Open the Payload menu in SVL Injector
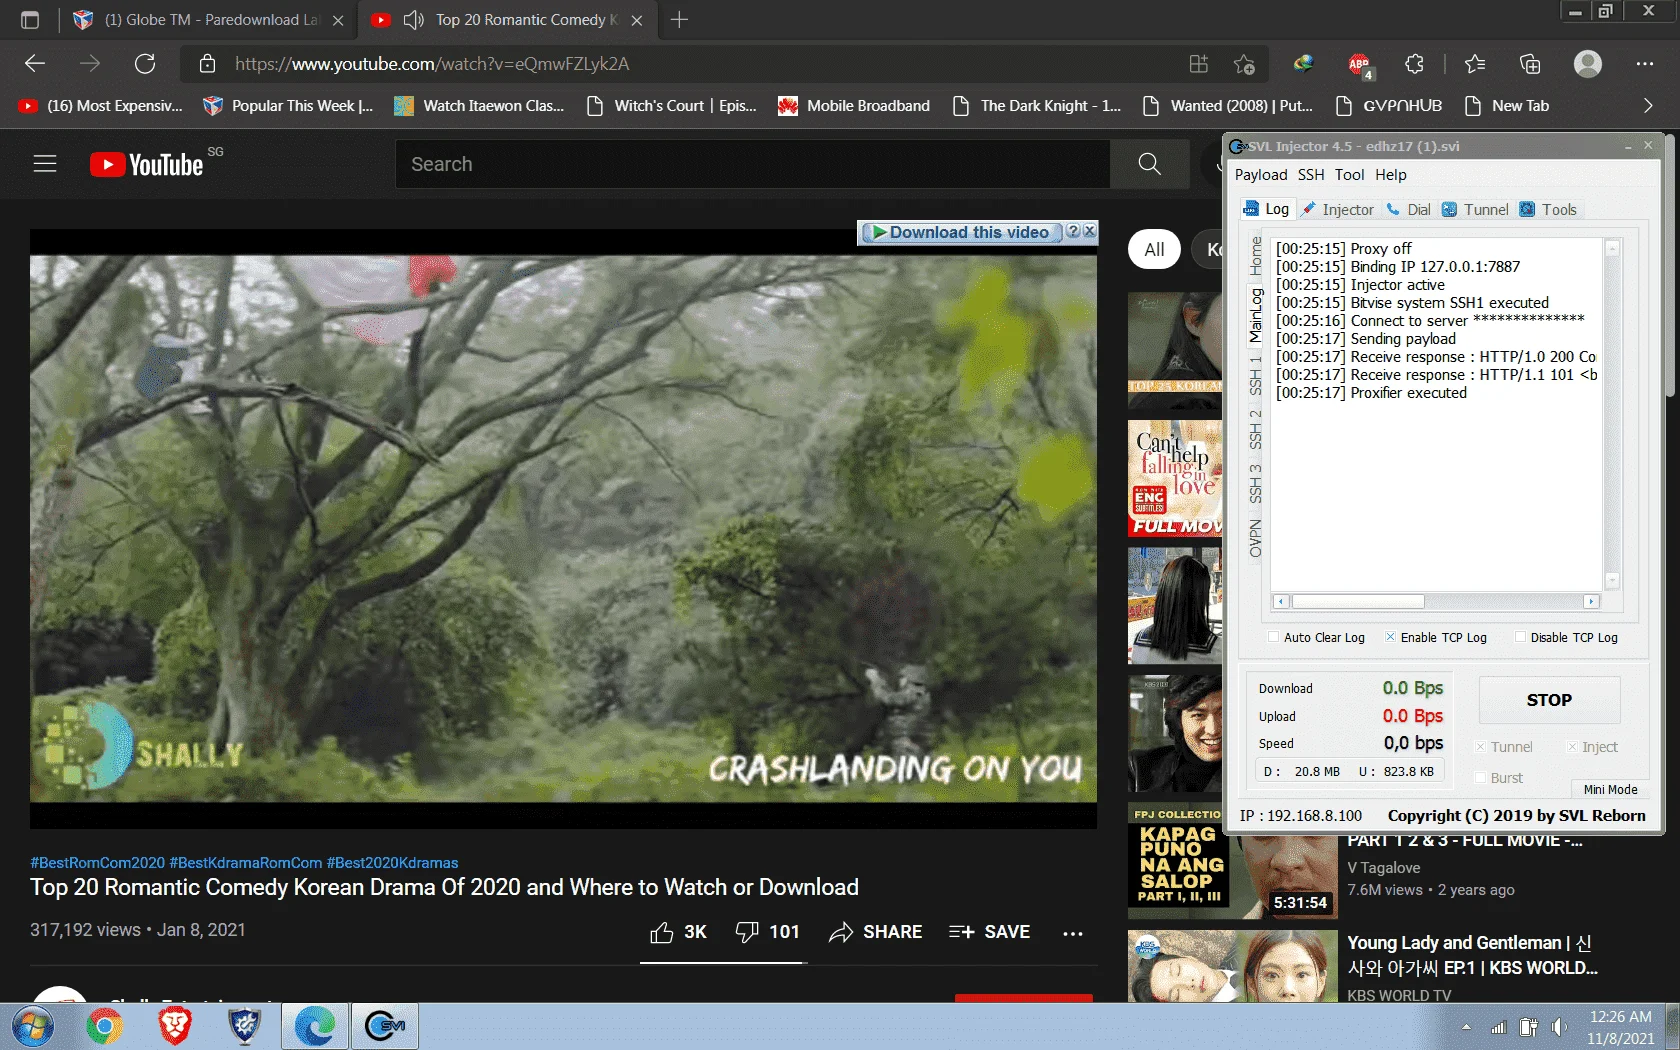The width and height of the screenshot is (1680, 1050). (1261, 175)
